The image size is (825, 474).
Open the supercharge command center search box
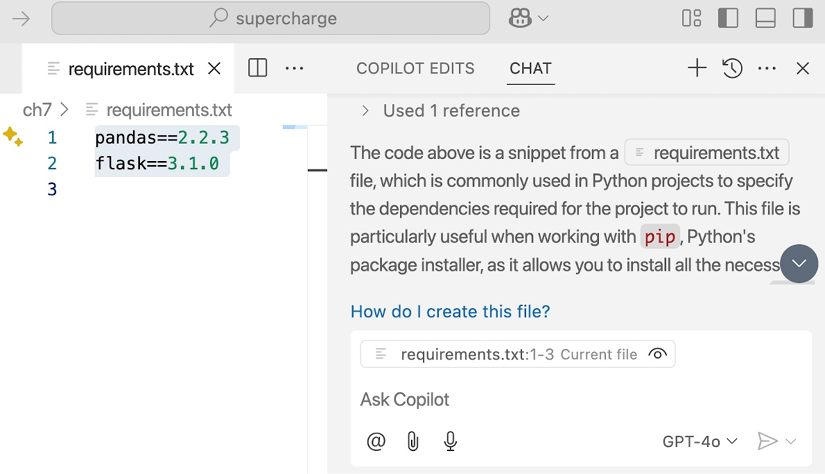(270, 18)
